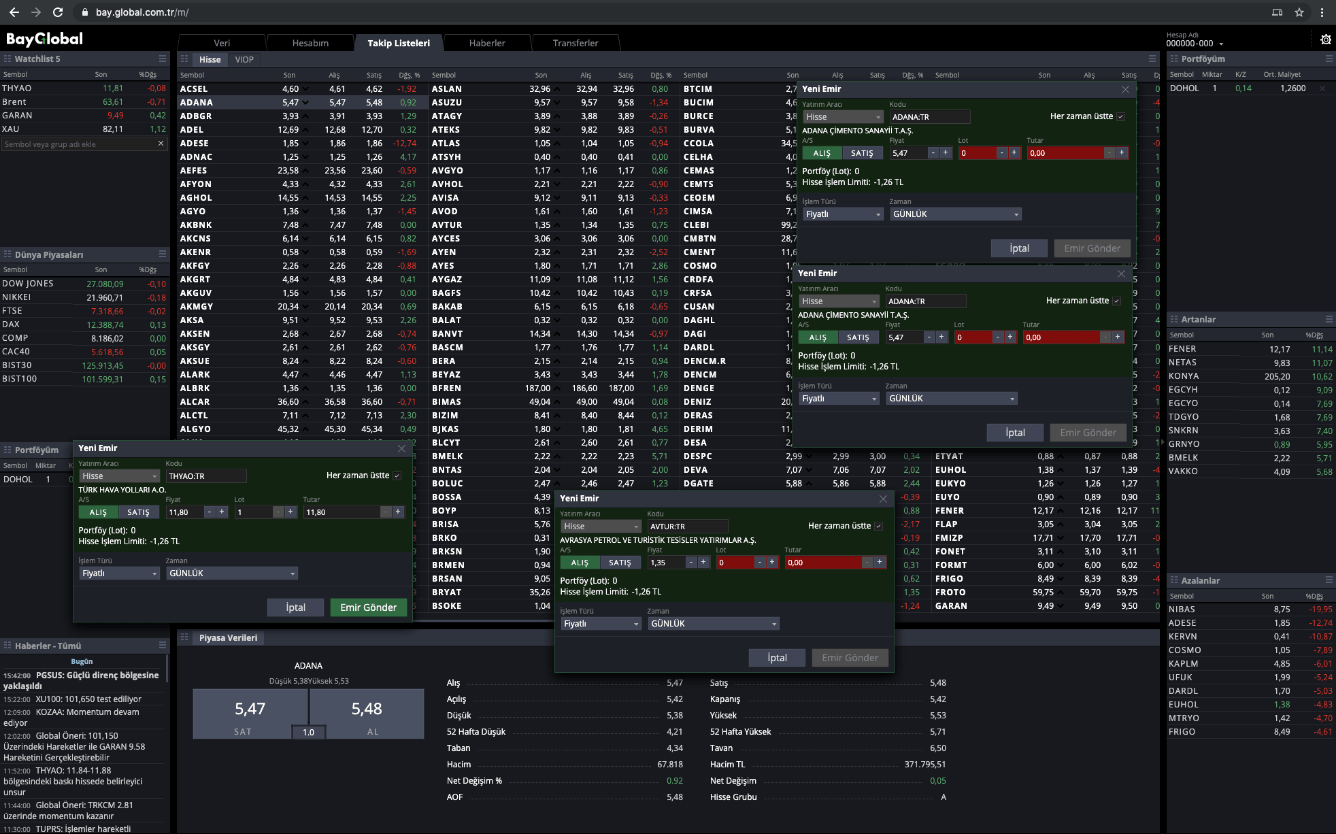Select SATIŞ in the lower ADANA order dialog
This screenshot has width=1336, height=834.
pyautogui.click(x=858, y=337)
